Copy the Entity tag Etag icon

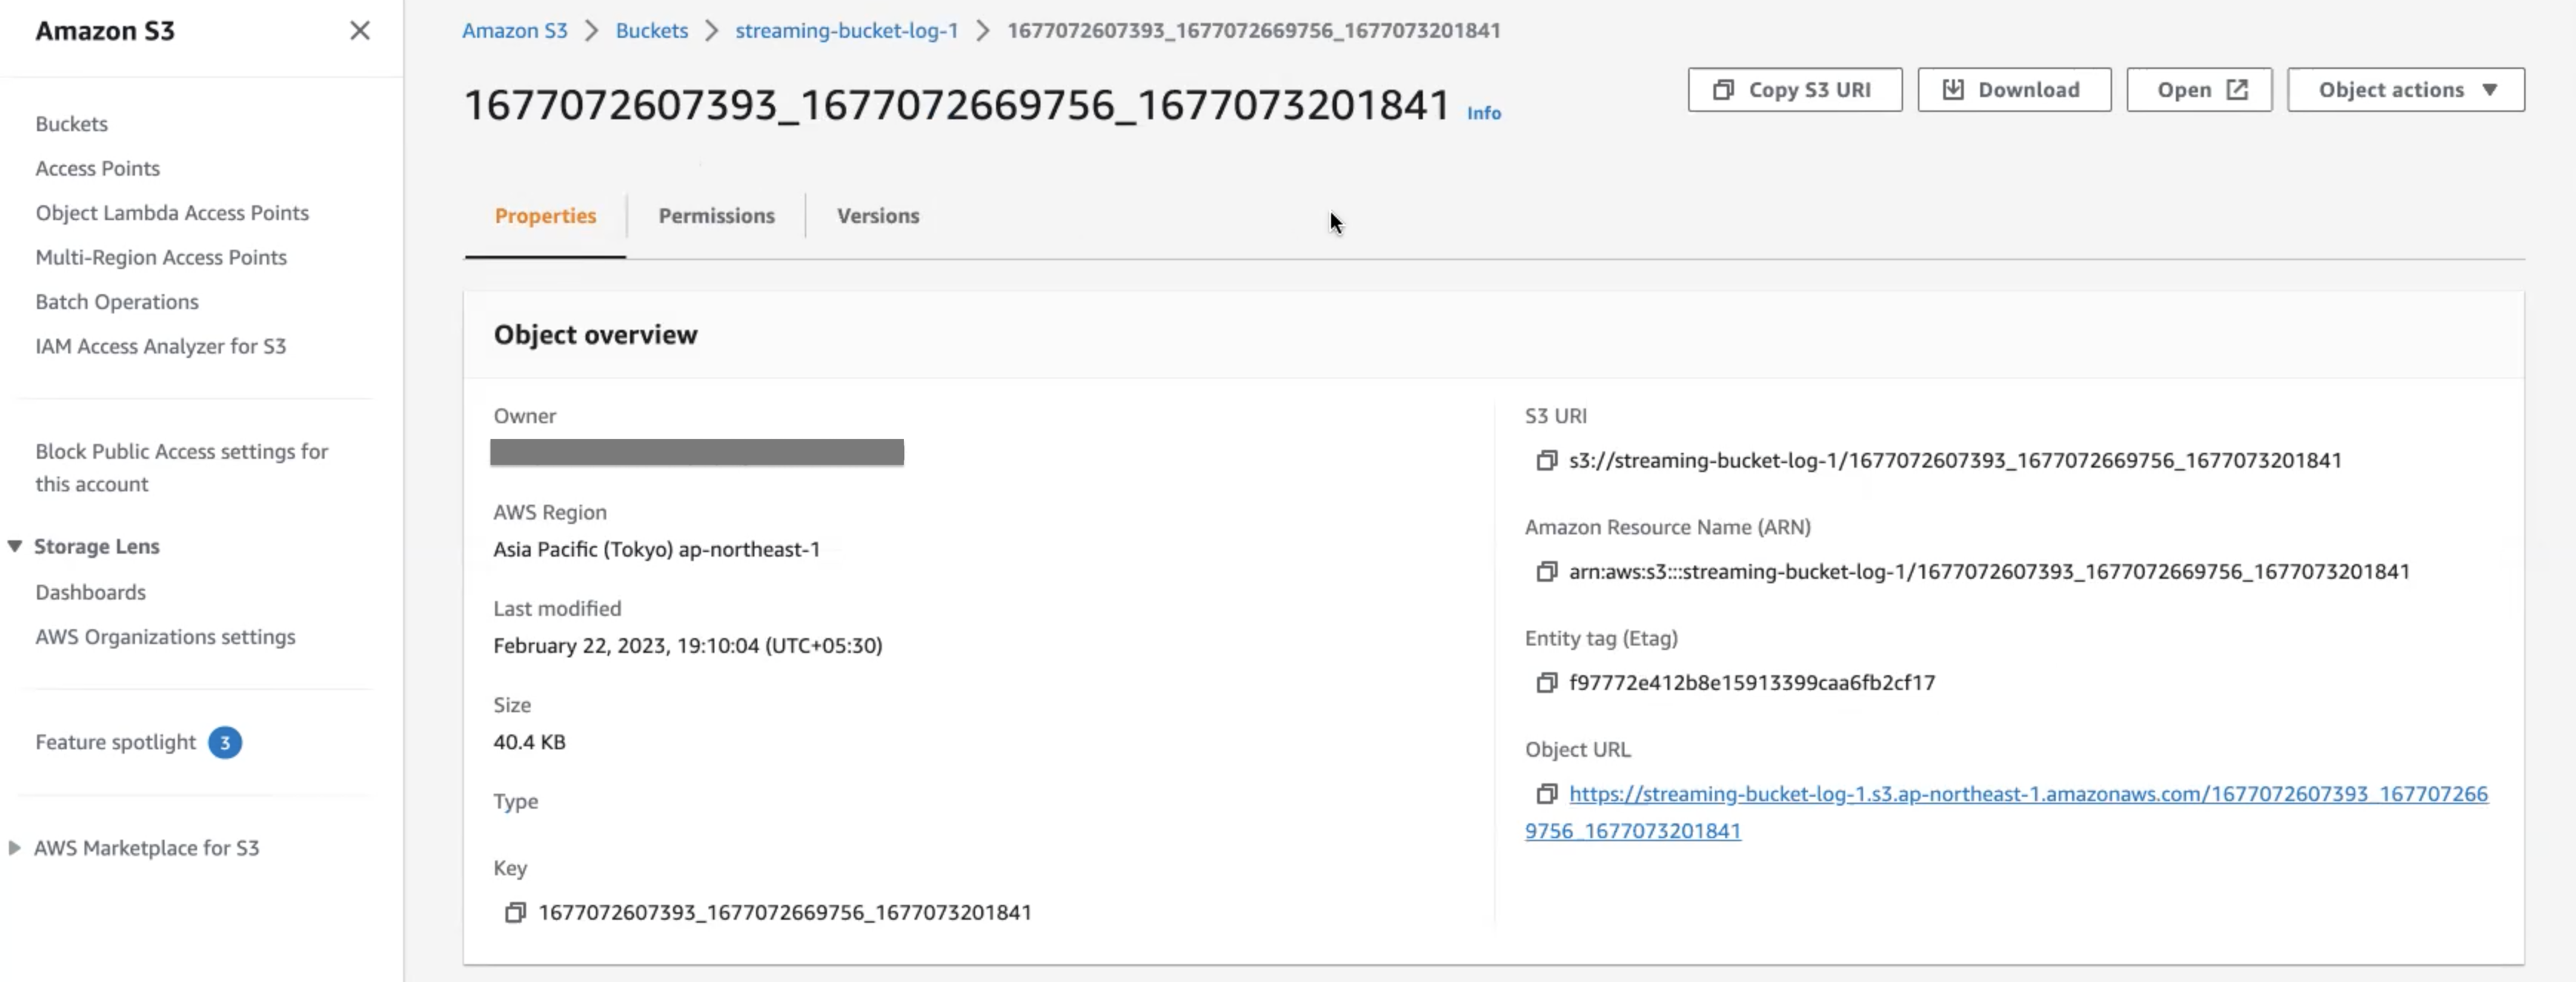click(x=1546, y=682)
